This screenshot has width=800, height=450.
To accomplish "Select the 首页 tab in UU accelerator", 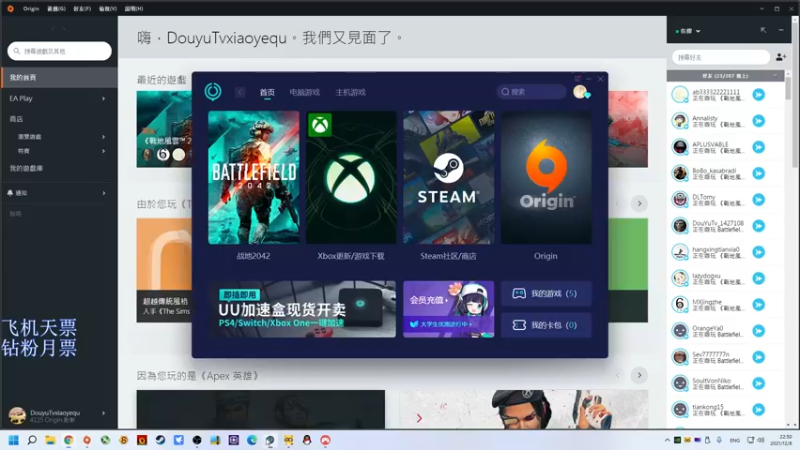I will coord(267,92).
